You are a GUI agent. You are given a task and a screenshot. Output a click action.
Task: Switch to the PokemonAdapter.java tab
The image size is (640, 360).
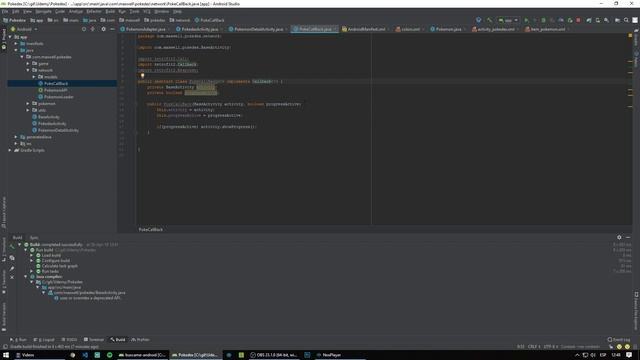[x=145, y=29]
